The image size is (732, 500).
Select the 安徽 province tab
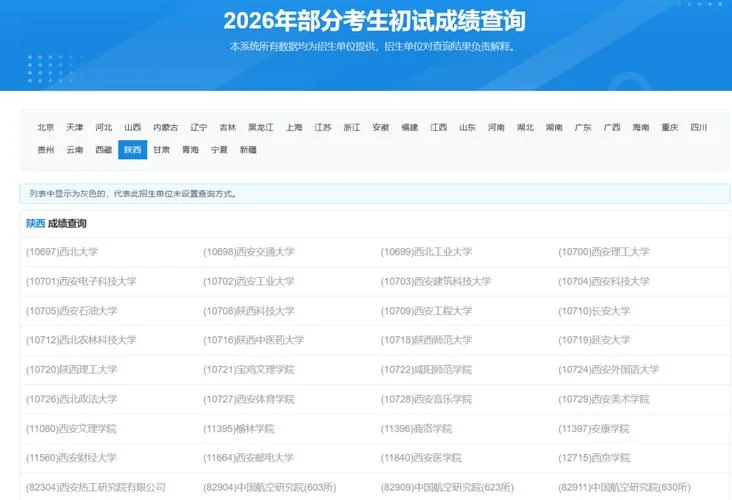pos(381,127)
